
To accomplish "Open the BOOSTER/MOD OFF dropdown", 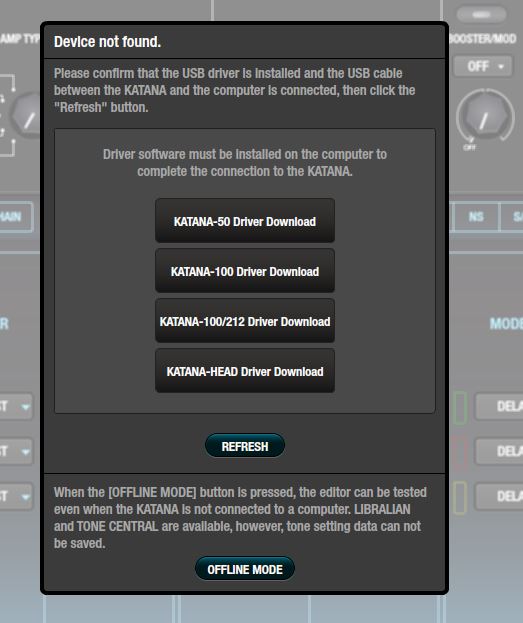I will point(484,66).
